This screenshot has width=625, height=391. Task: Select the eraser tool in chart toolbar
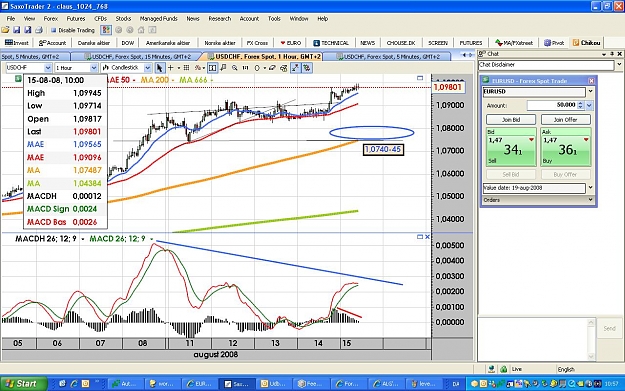coord(272,68)
